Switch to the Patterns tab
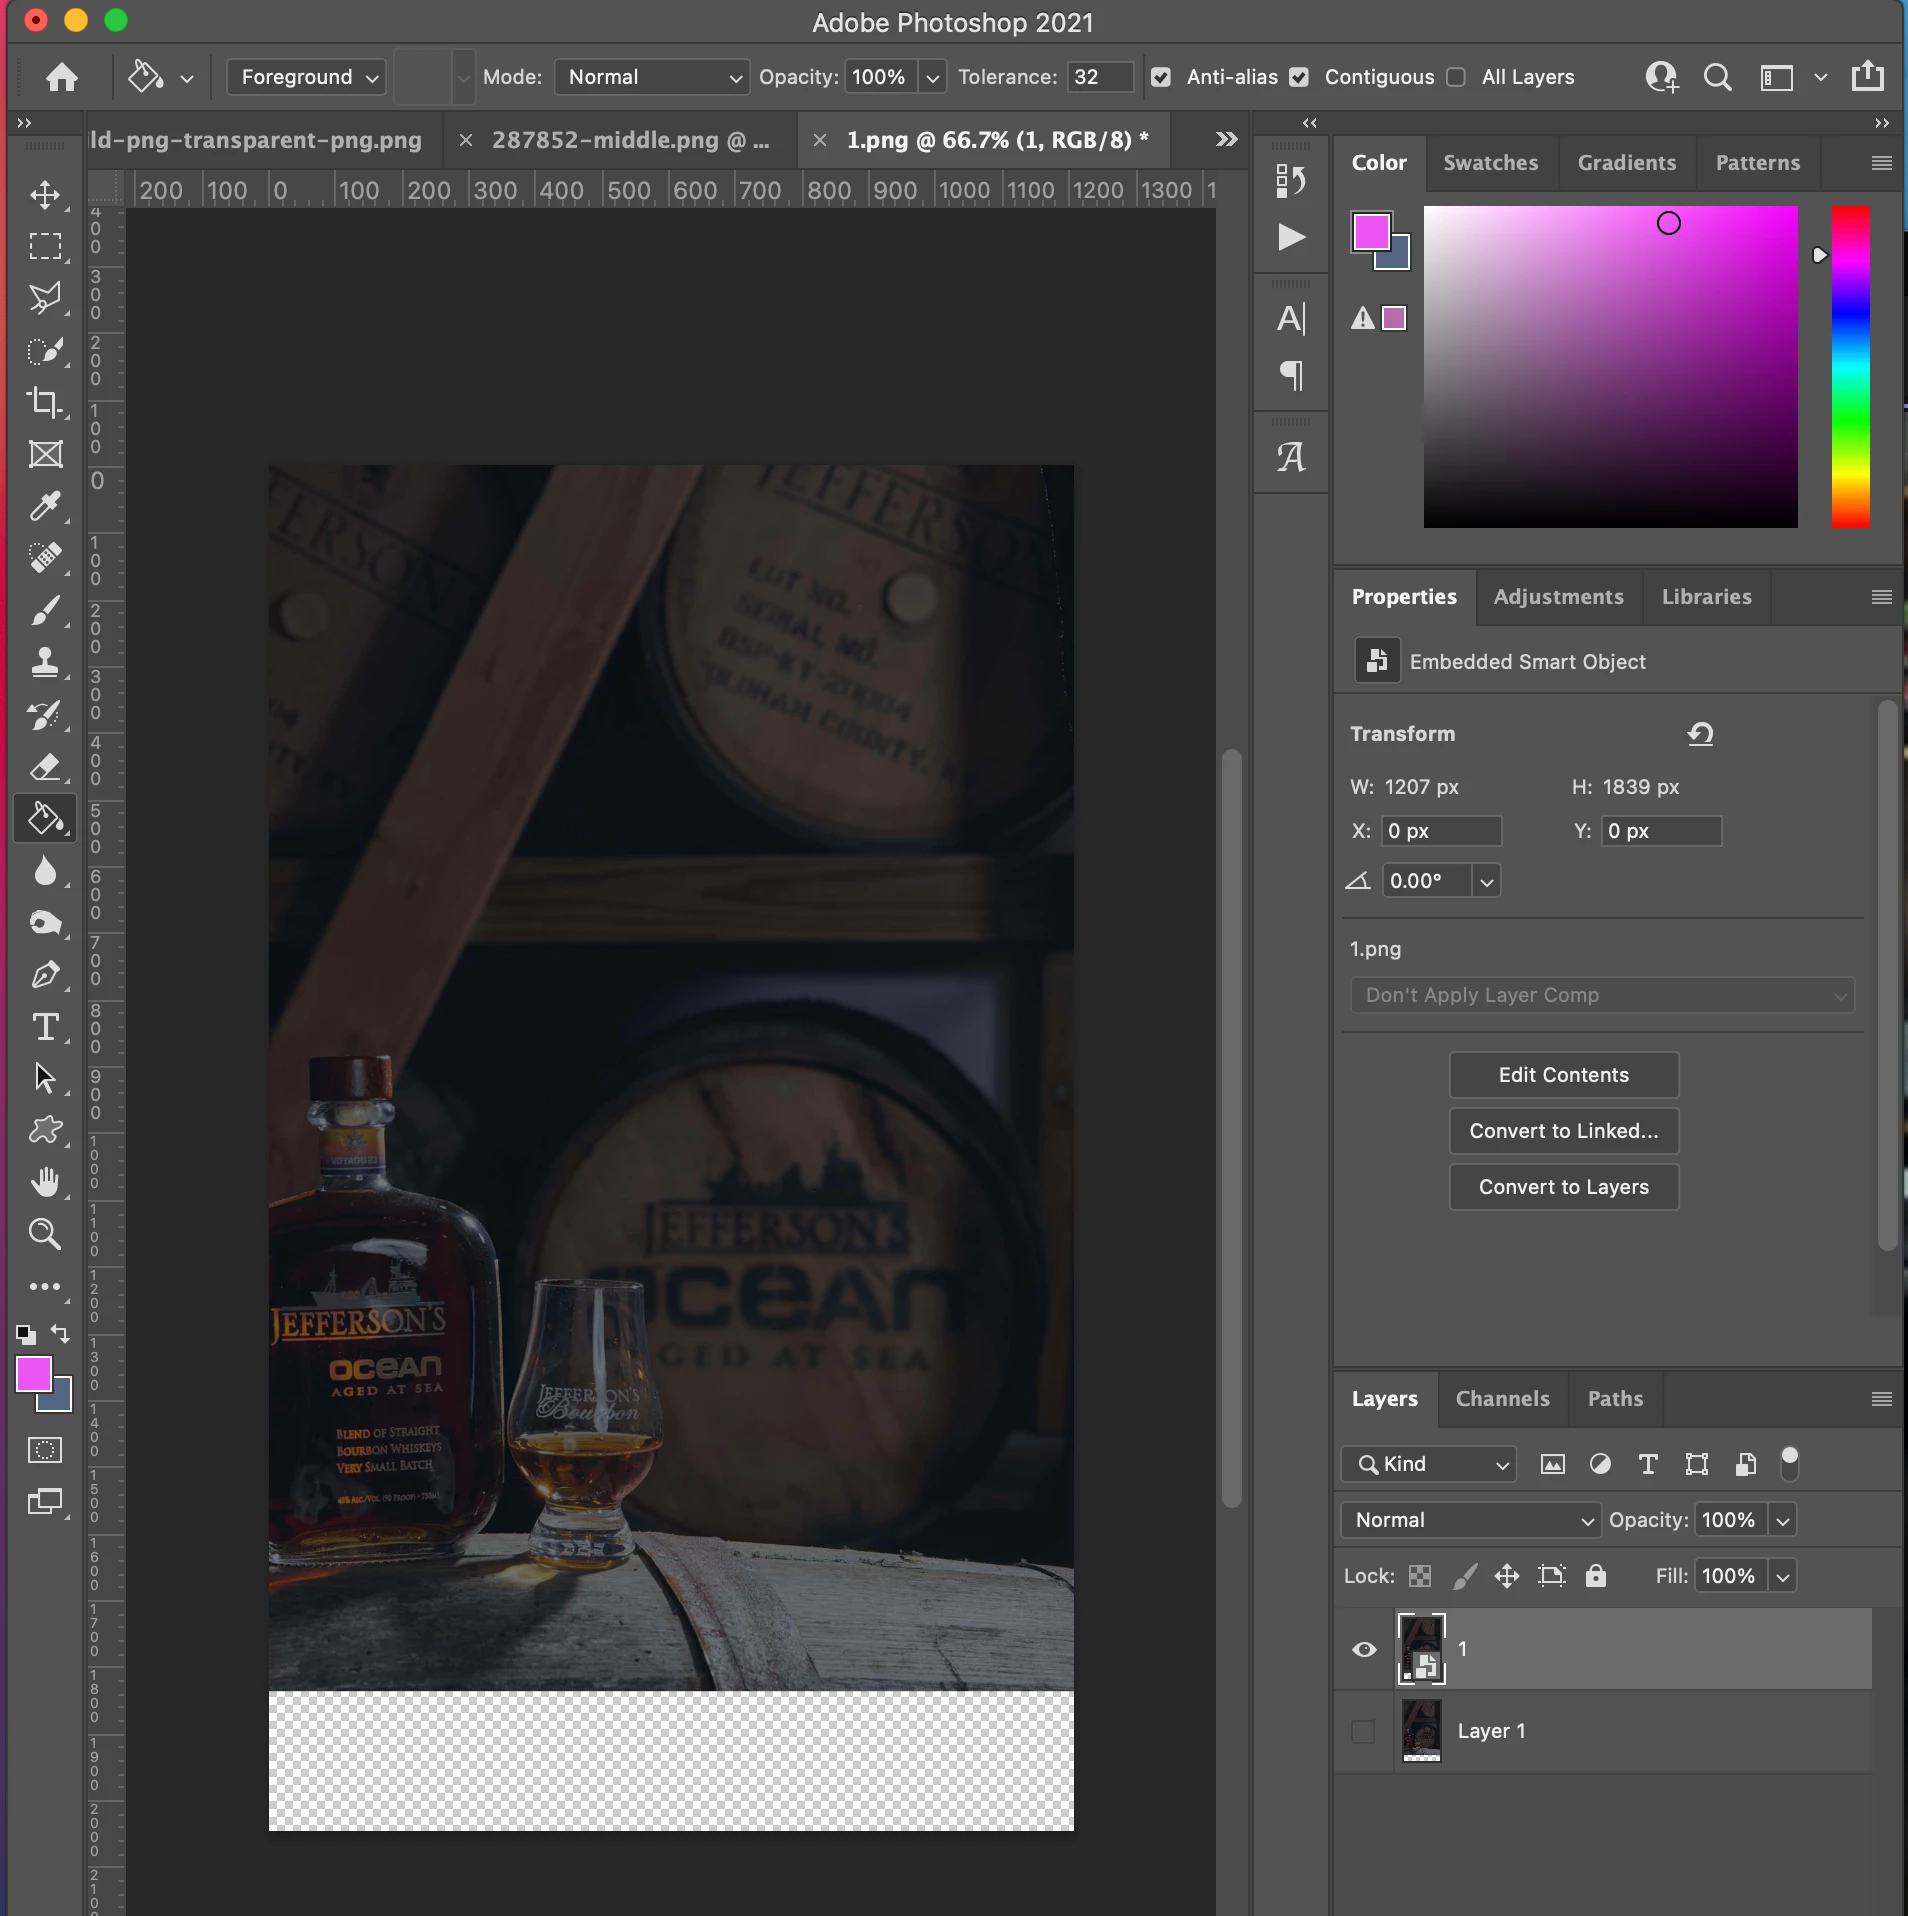This screenshot has width=1908, height=1916. click(x=1757, y=162)
